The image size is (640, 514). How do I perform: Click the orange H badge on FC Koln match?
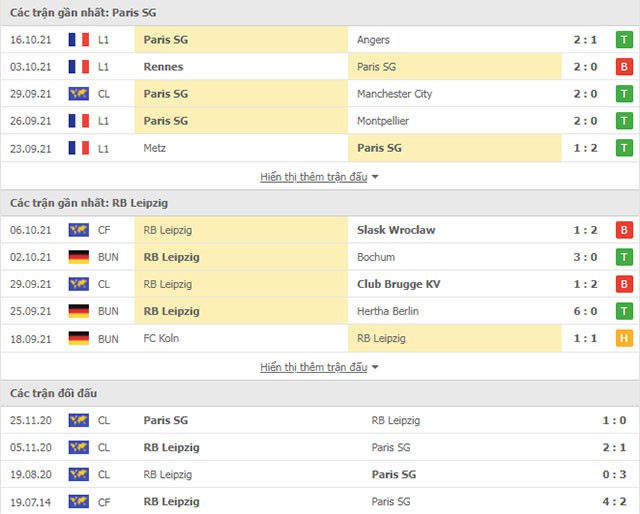[624, 338]
